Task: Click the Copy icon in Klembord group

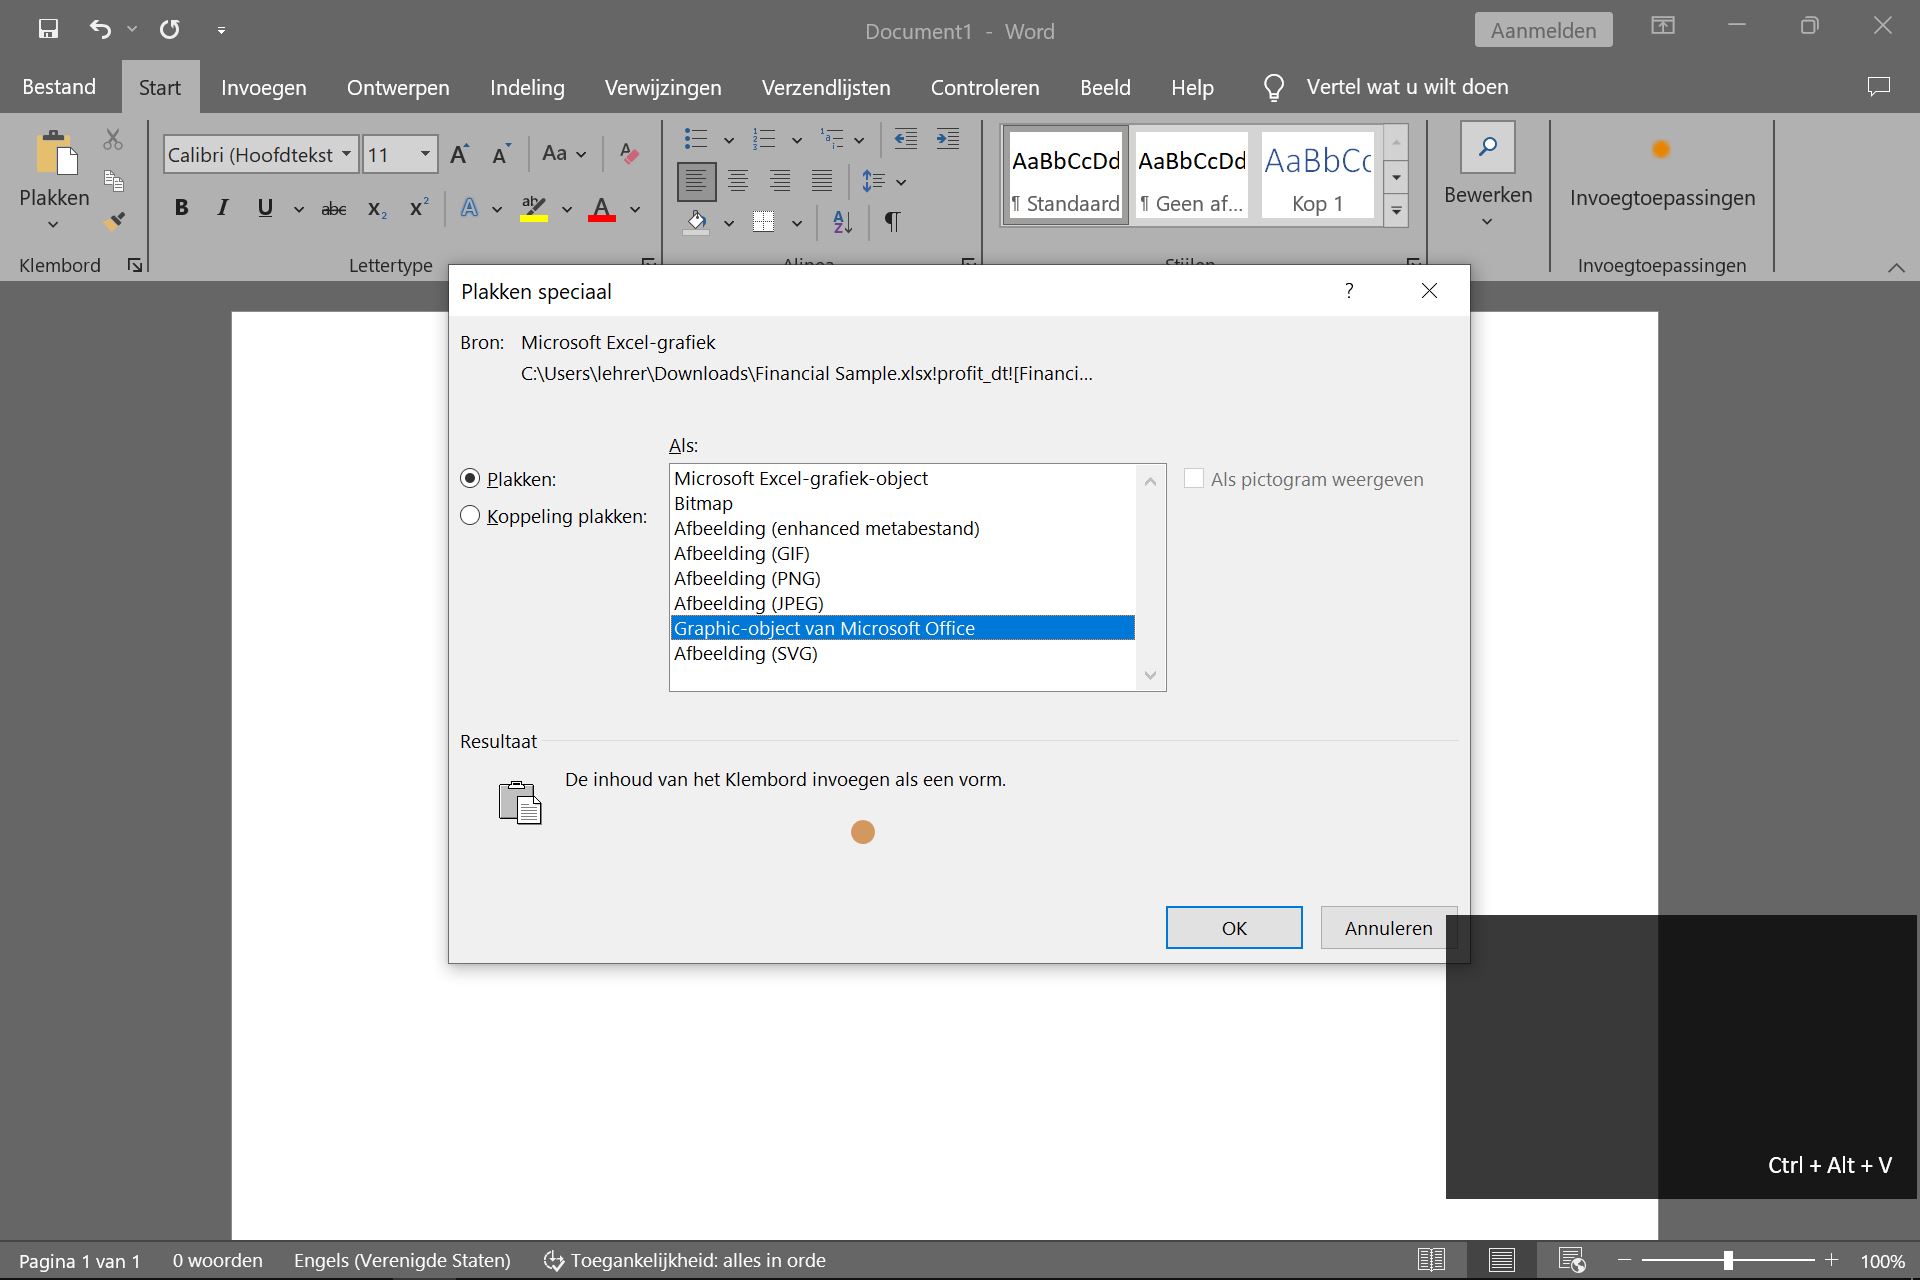Action: (114, 181)
